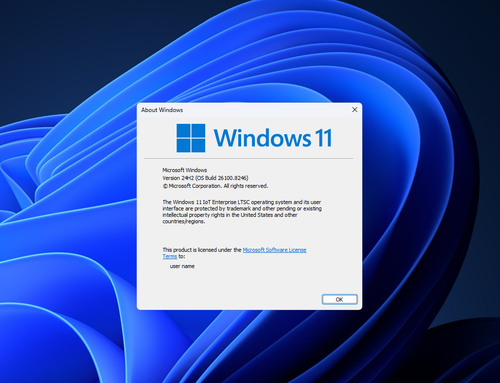The width and height of the screenshot is (500, 383).
Task: Click the 'Version 24H2 (OS Build' line
Action: tap(205, 178)
